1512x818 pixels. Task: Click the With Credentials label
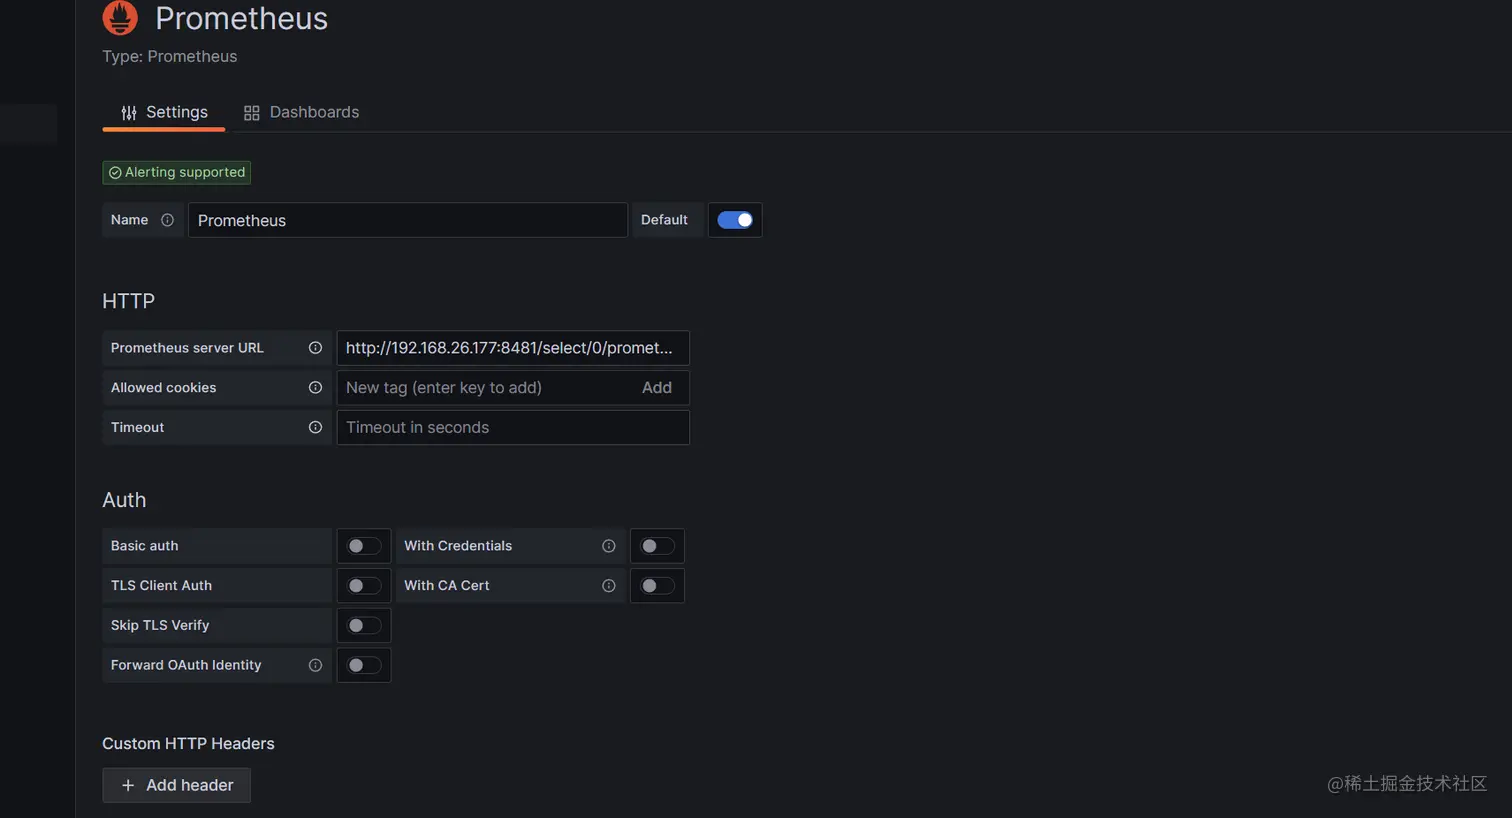point(458,546)
